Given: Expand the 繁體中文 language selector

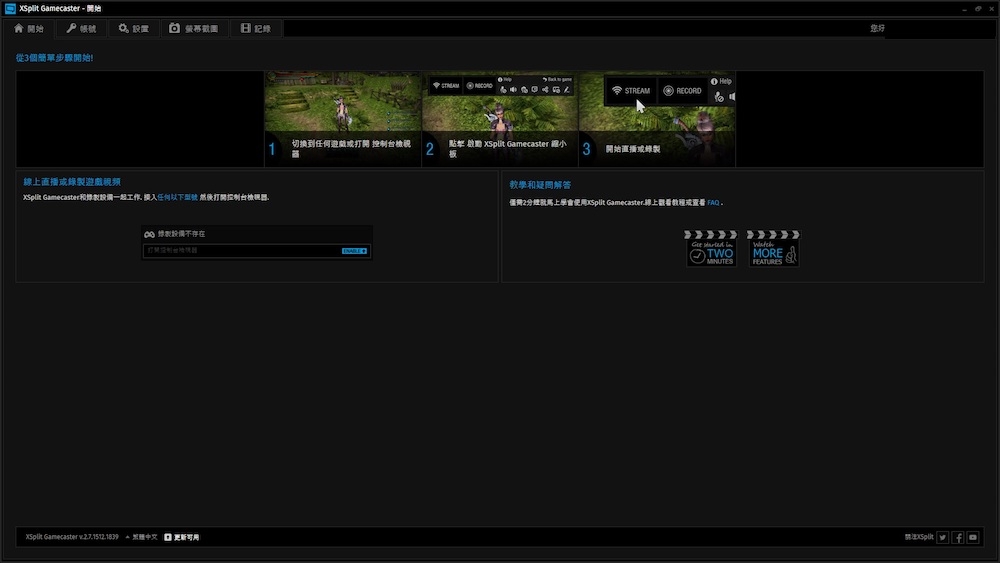Looking at the screenshot, I should 141,537.
